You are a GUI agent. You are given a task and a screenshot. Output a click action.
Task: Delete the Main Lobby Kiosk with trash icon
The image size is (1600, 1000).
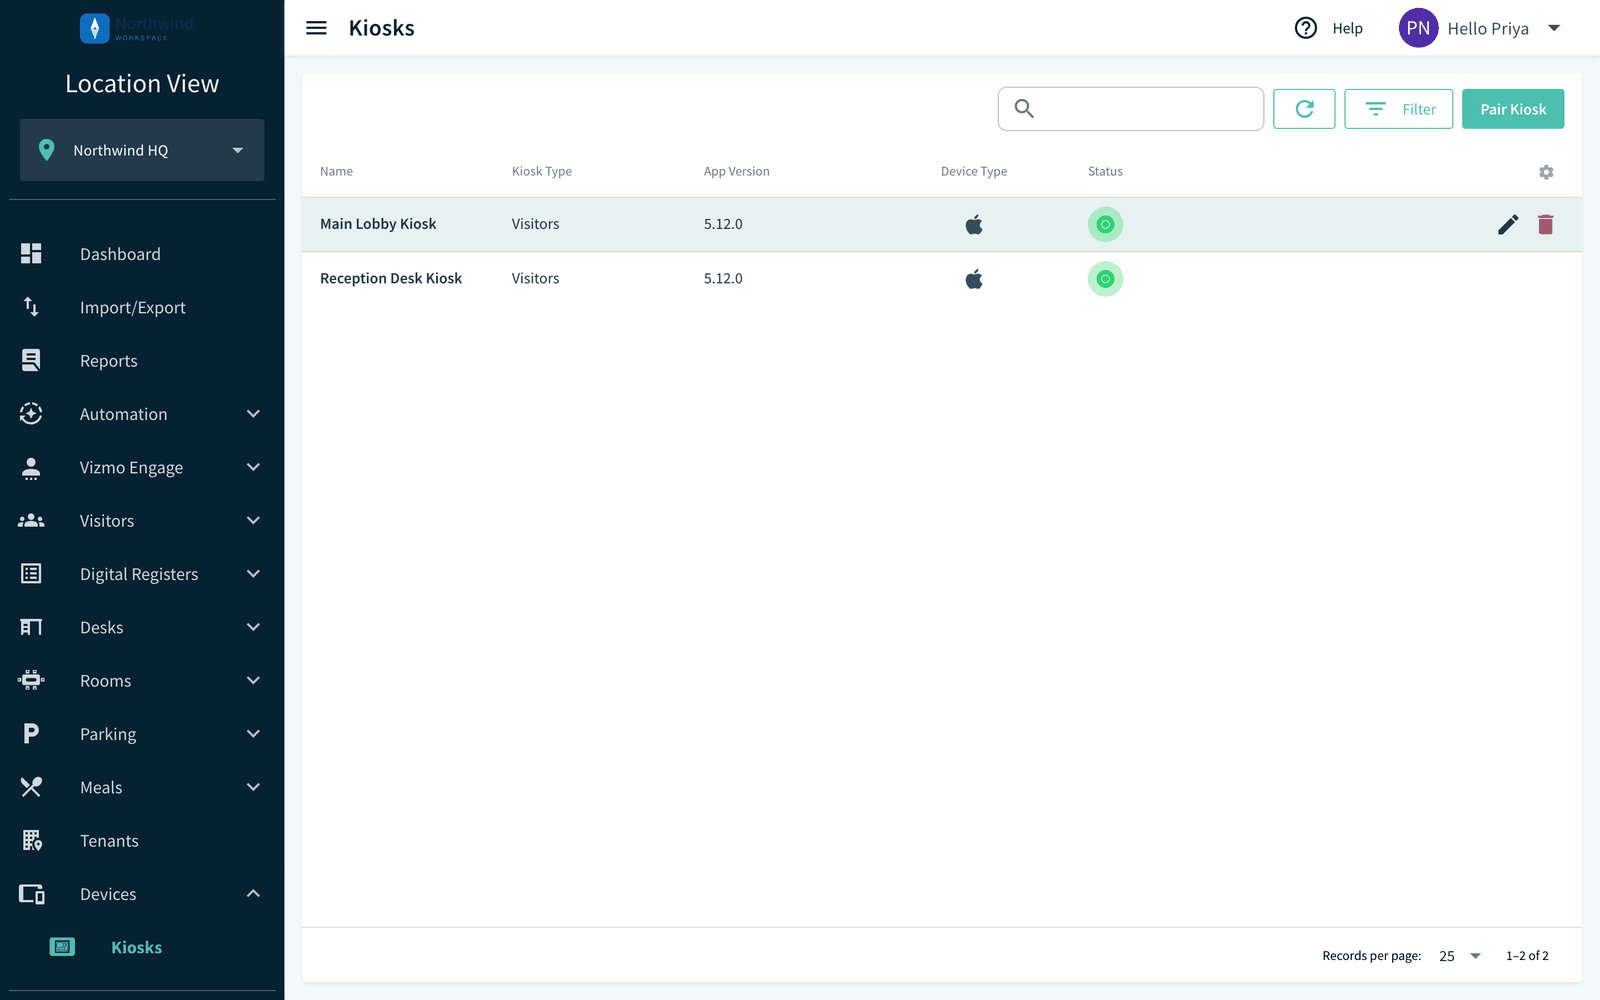point(1546,224)
